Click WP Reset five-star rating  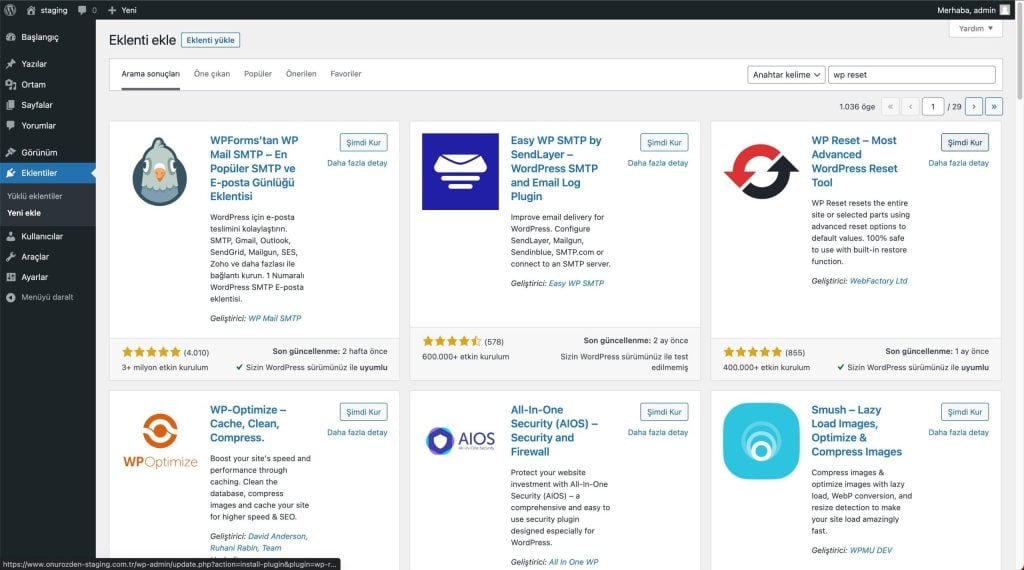point(752,352)
